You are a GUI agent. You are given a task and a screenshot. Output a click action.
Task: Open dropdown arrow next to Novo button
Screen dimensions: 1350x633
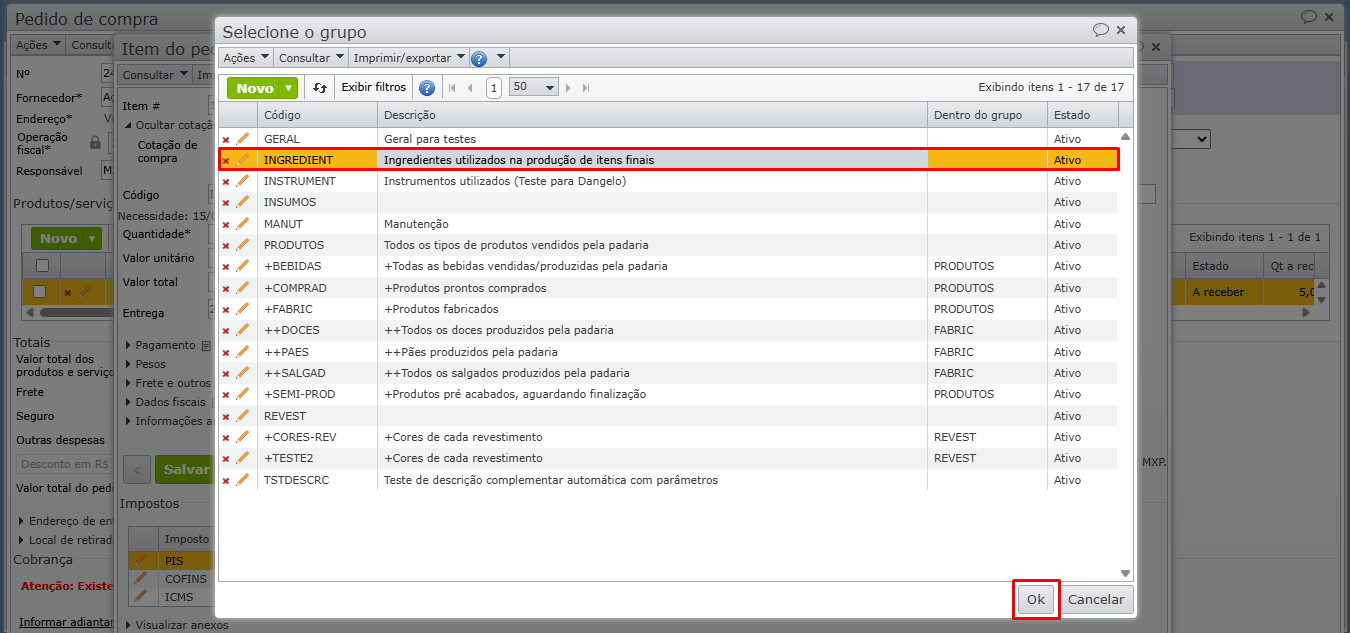(289, 88)
